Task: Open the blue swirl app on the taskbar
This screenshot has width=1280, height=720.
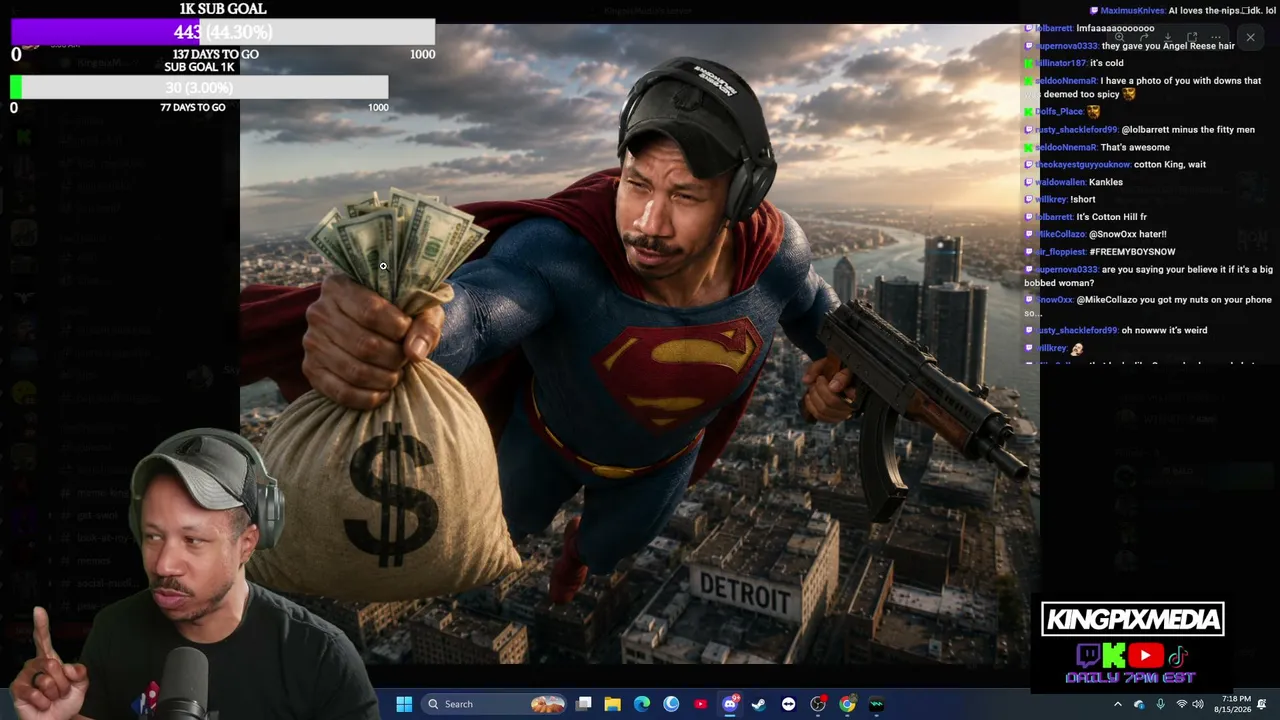Action: coord(671,704)
